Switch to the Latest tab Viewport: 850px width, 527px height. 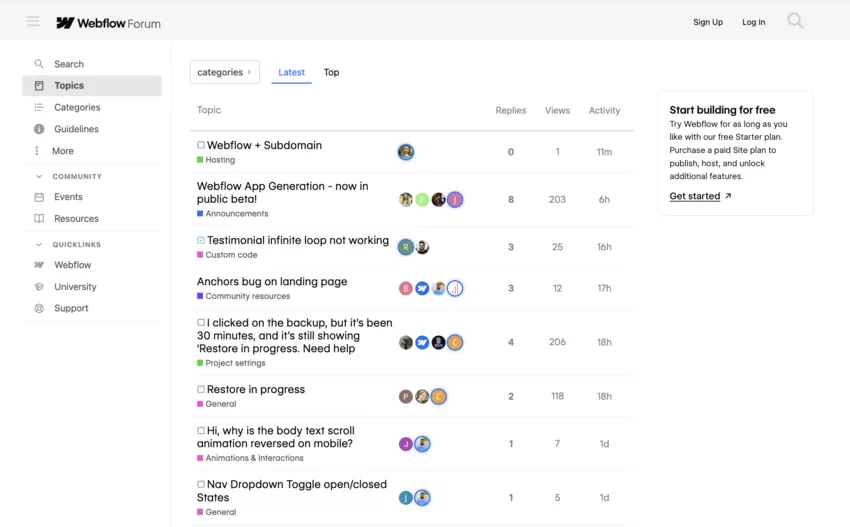point(292,72)
